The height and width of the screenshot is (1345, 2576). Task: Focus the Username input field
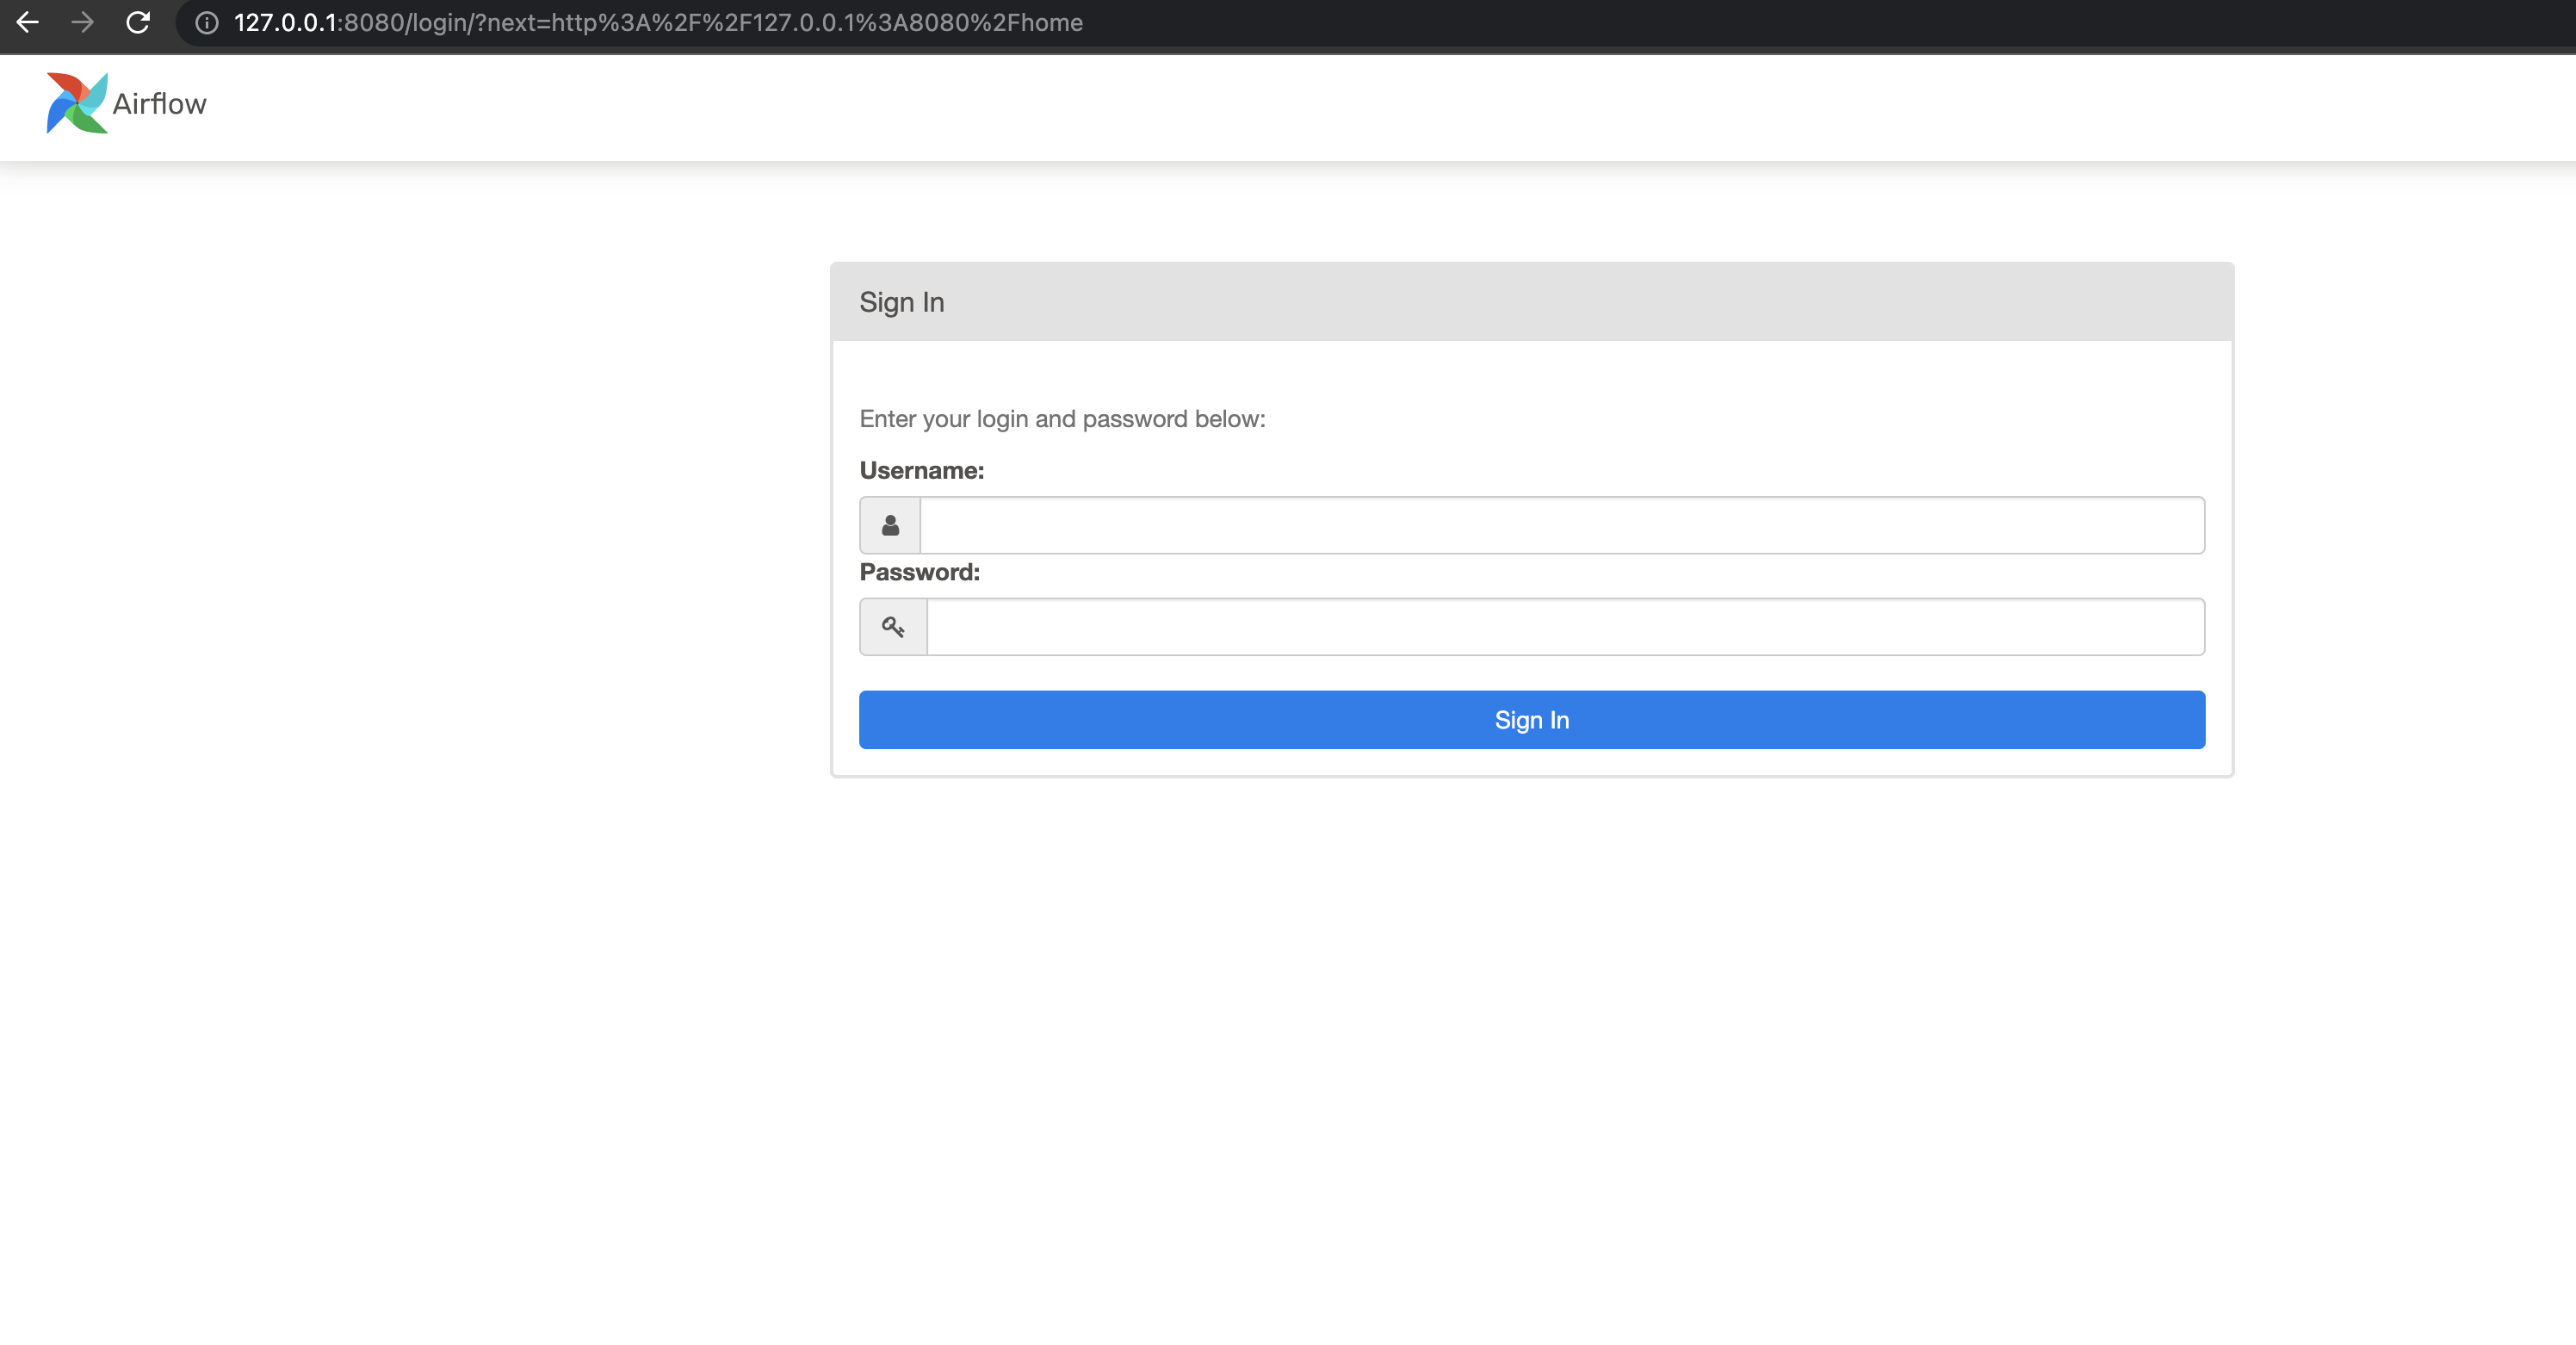[x=1561, y=525]
